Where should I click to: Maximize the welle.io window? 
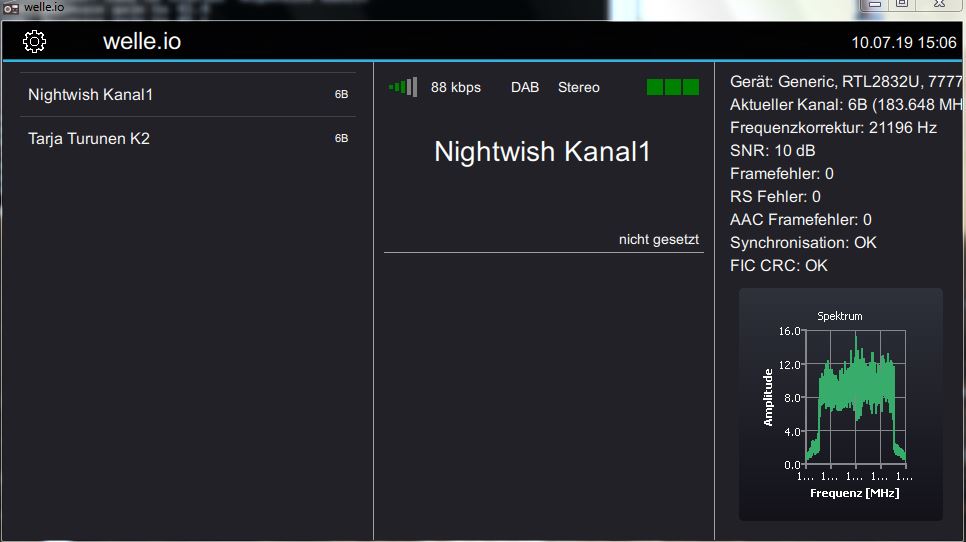coord(901,6)
